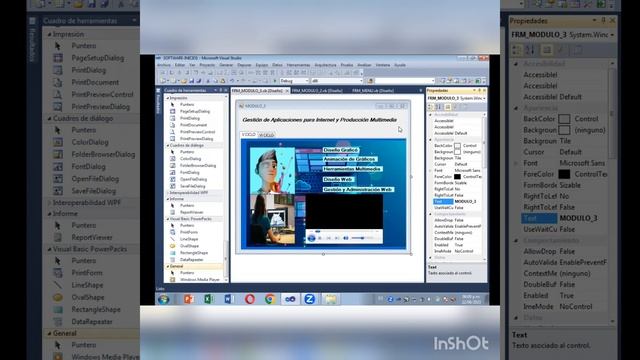Viewport: 640px width, 360px height.
Task: Click the form title label Gestión de Aplicaciones
Action: tap(320, 120)
